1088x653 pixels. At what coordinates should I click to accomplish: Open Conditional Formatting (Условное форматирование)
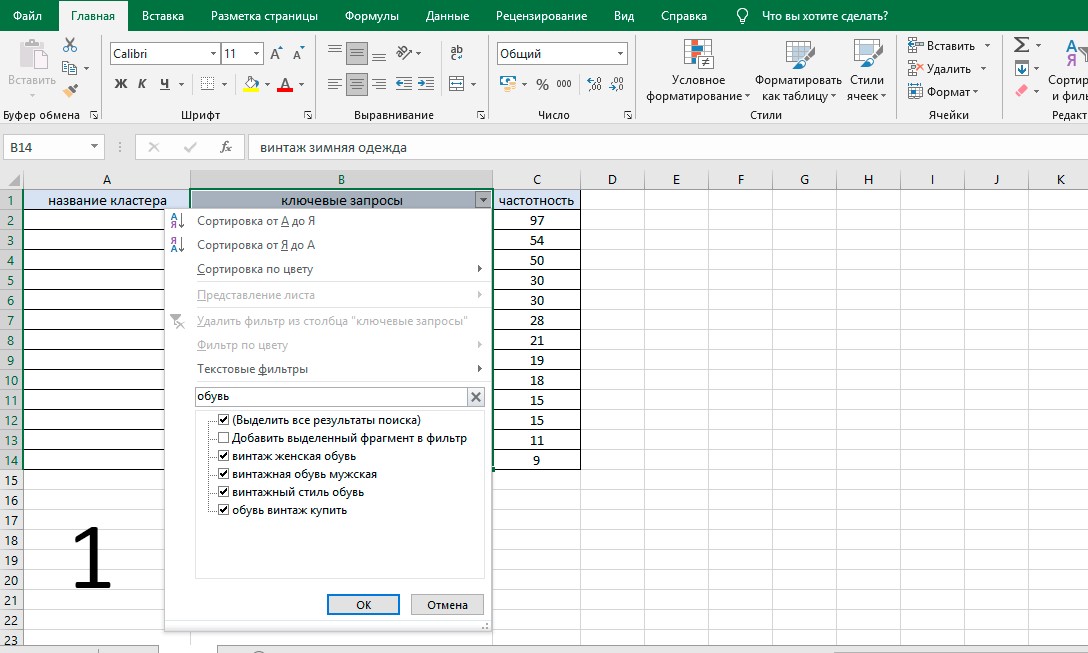tap(698, 70)
